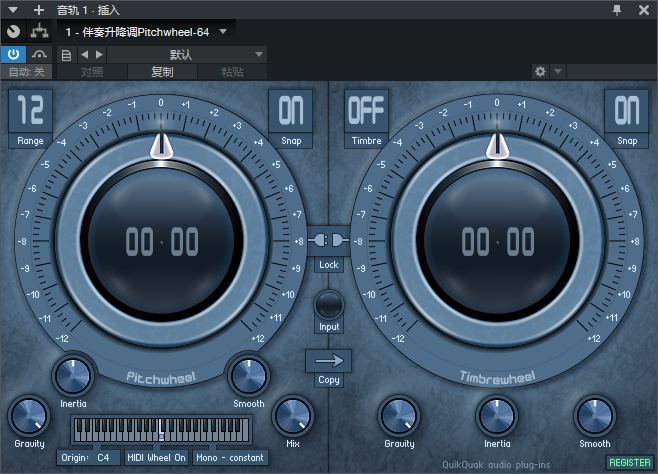Click the 自动: 关 automation button
658x474 pixels.
[26, 72]
